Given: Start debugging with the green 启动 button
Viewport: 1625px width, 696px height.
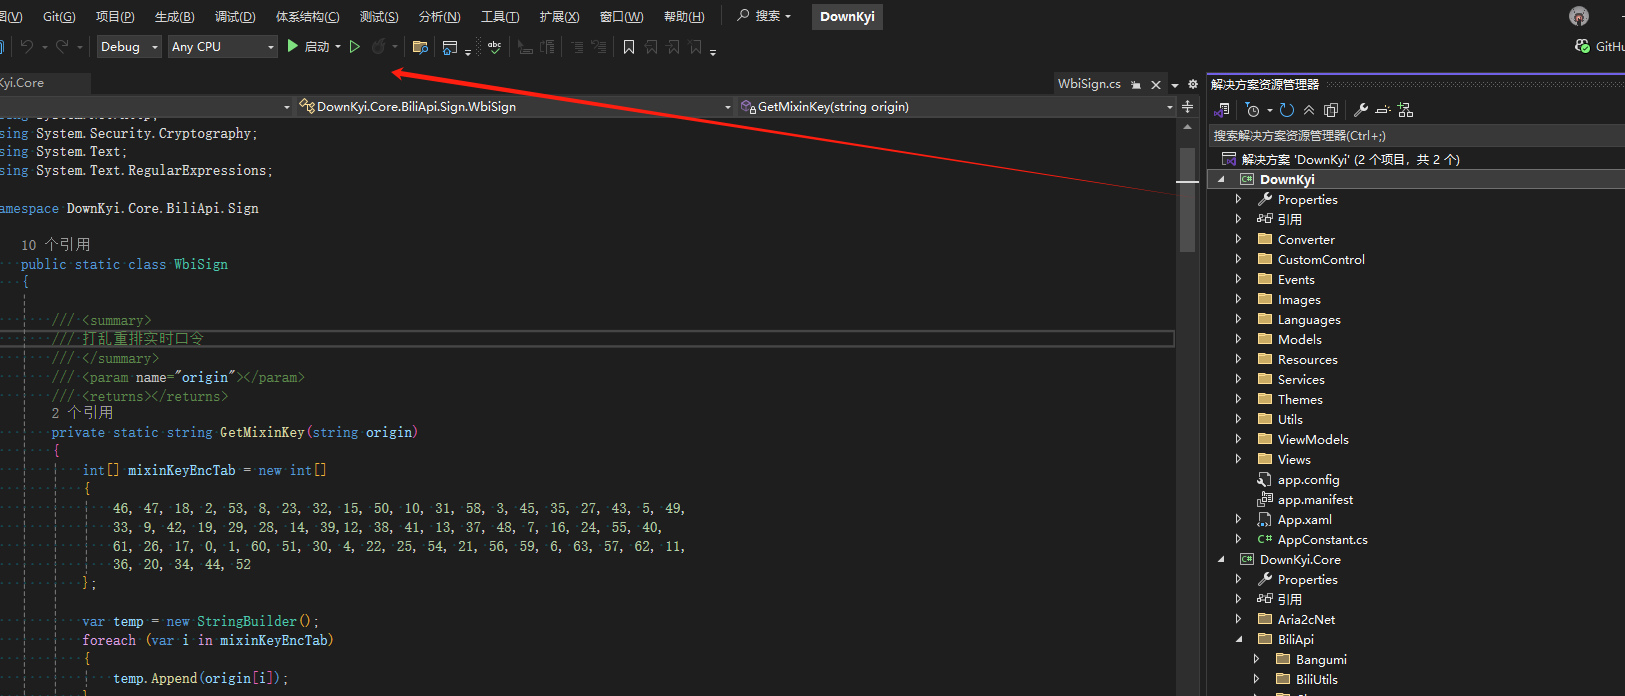Looking at the screenshot, I should click(x=308, y=46).
